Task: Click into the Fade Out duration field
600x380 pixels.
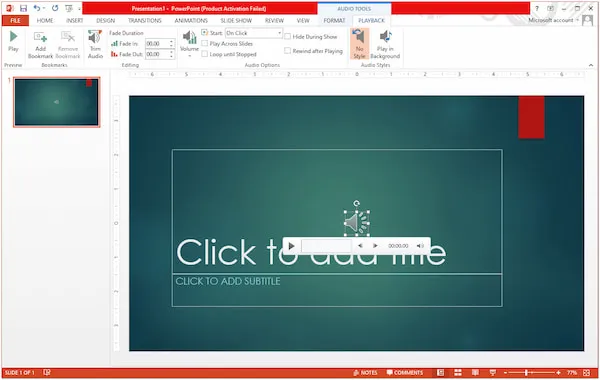Action: coord(157,54)
